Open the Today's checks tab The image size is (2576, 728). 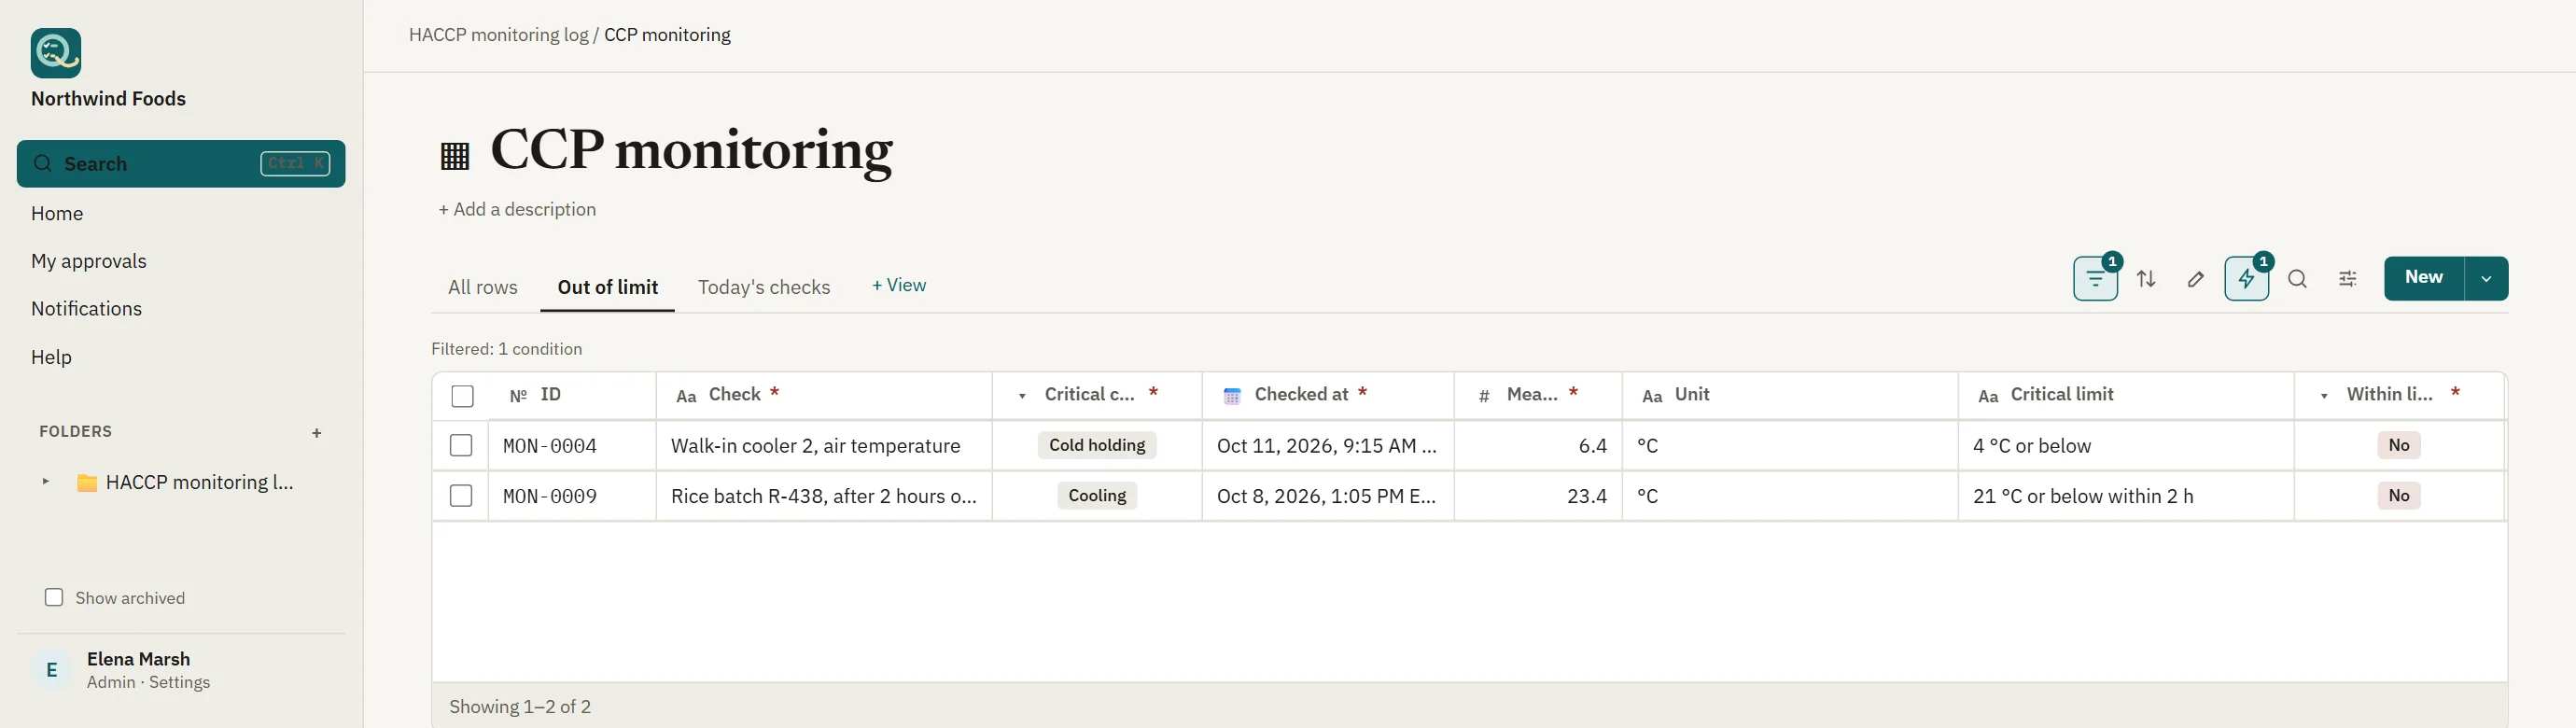(764, 288)
